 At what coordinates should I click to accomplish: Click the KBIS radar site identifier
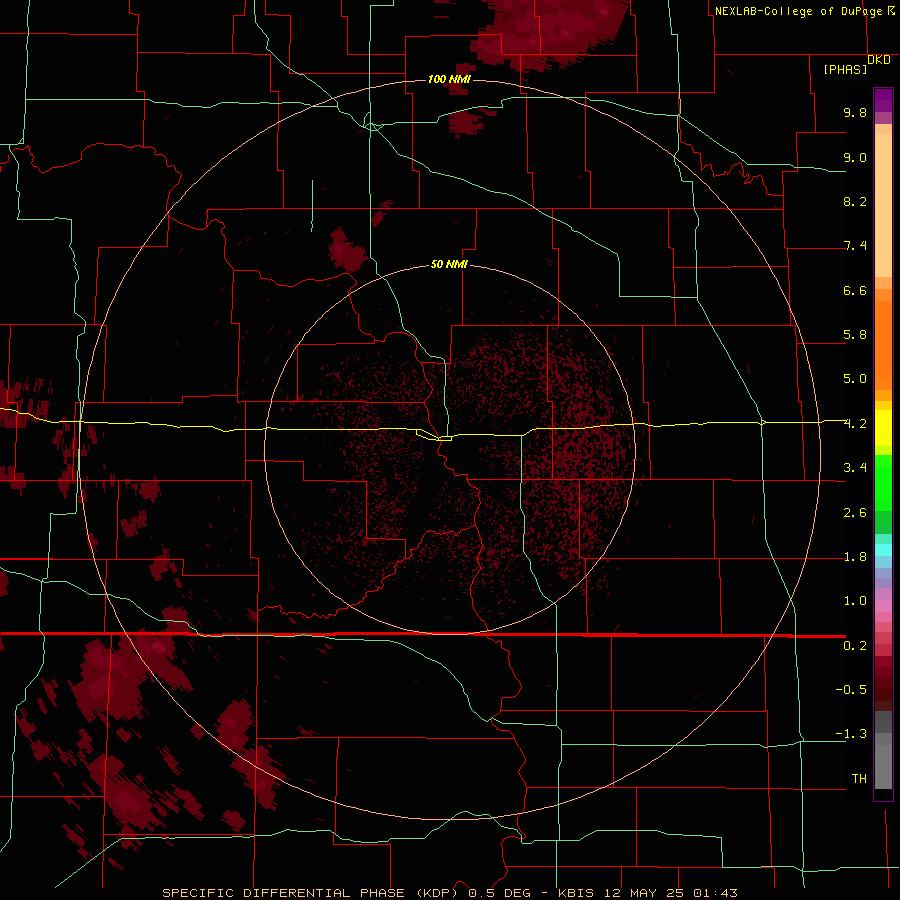[x=575, y=893]
